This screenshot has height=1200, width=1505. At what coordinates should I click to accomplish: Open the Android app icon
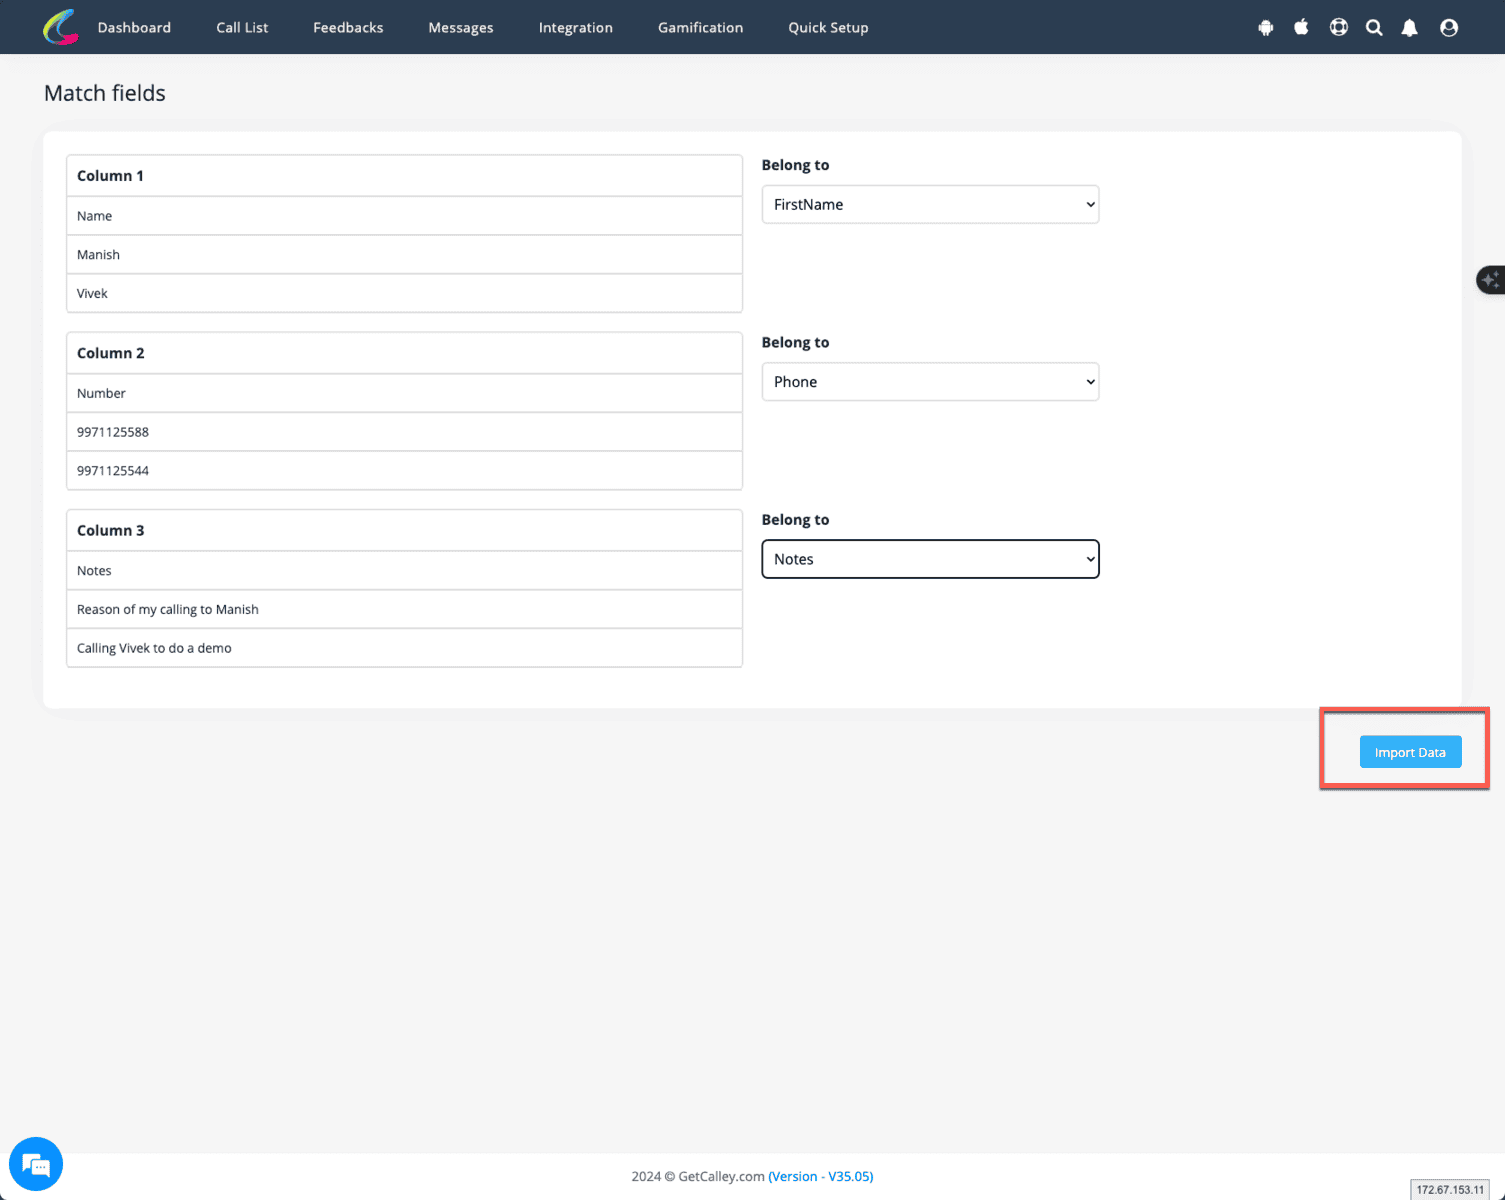tap(1266, 28)
